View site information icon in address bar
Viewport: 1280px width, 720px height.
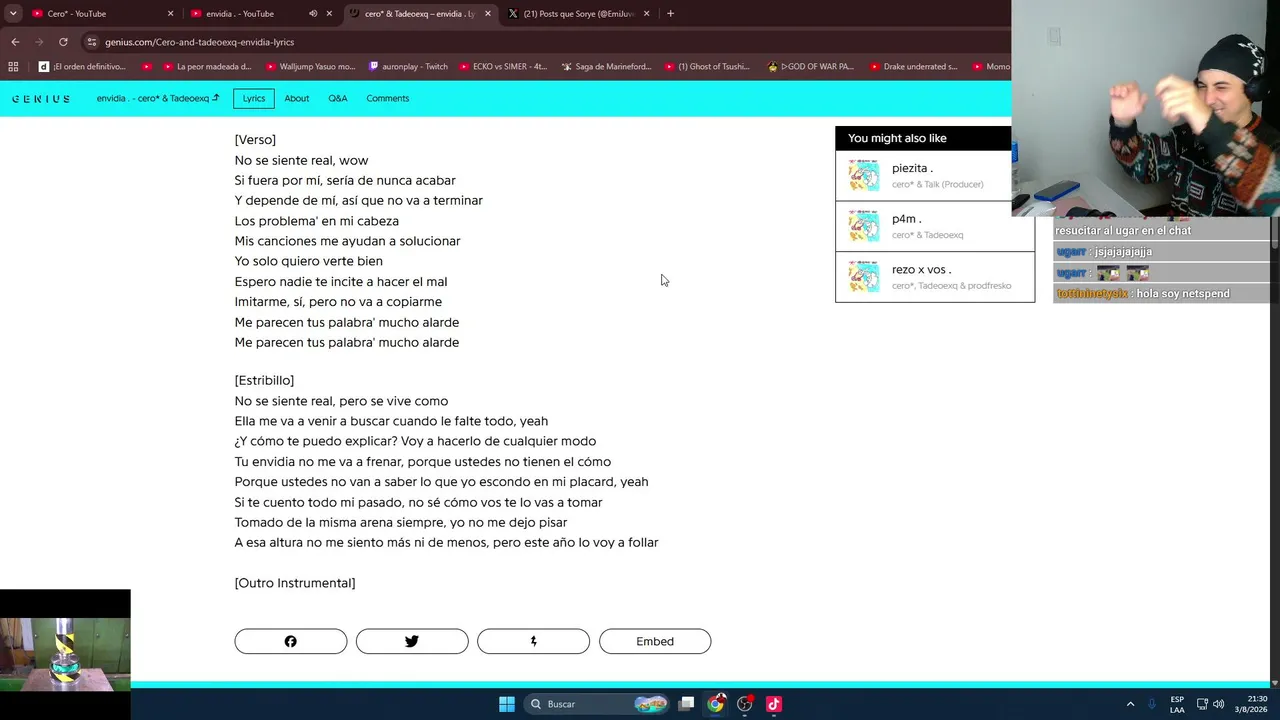pyautogui.click(x=92, y=42)
